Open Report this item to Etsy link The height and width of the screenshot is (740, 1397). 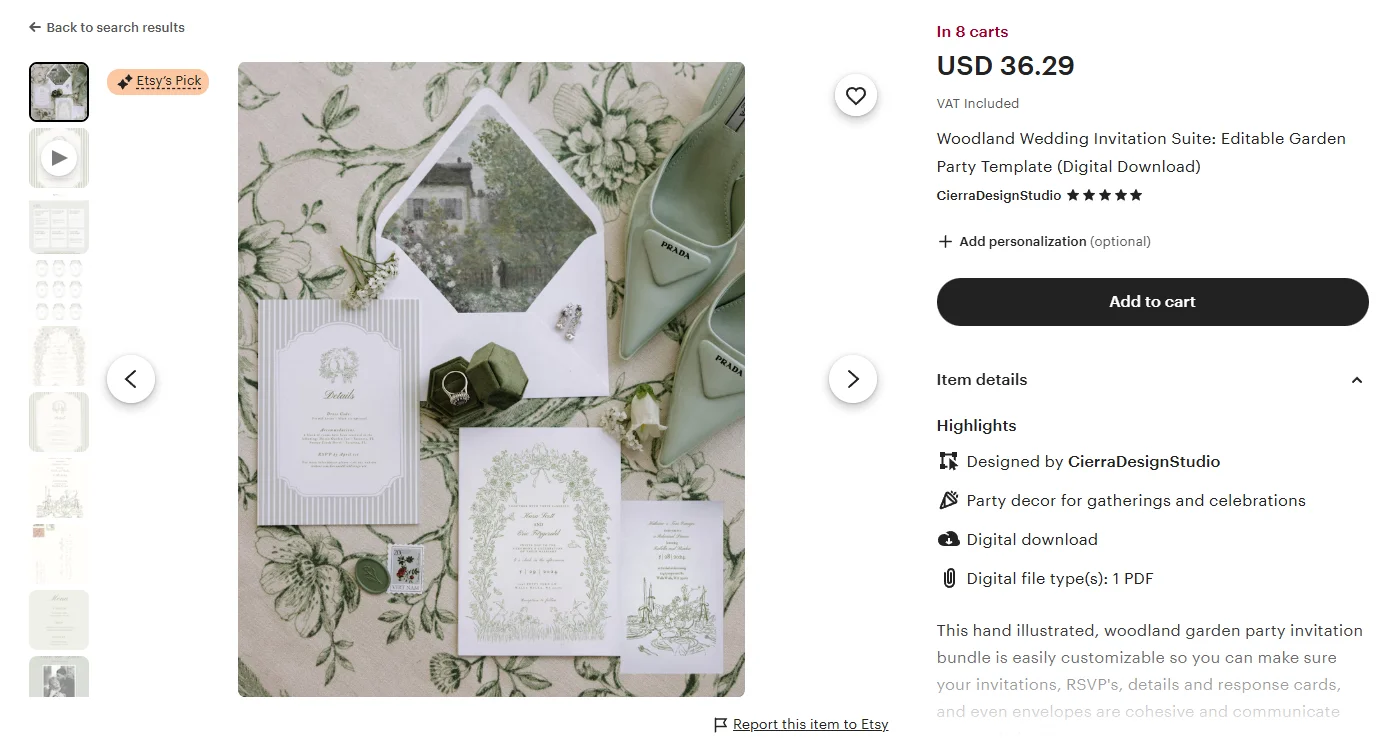tap(810, 725)
